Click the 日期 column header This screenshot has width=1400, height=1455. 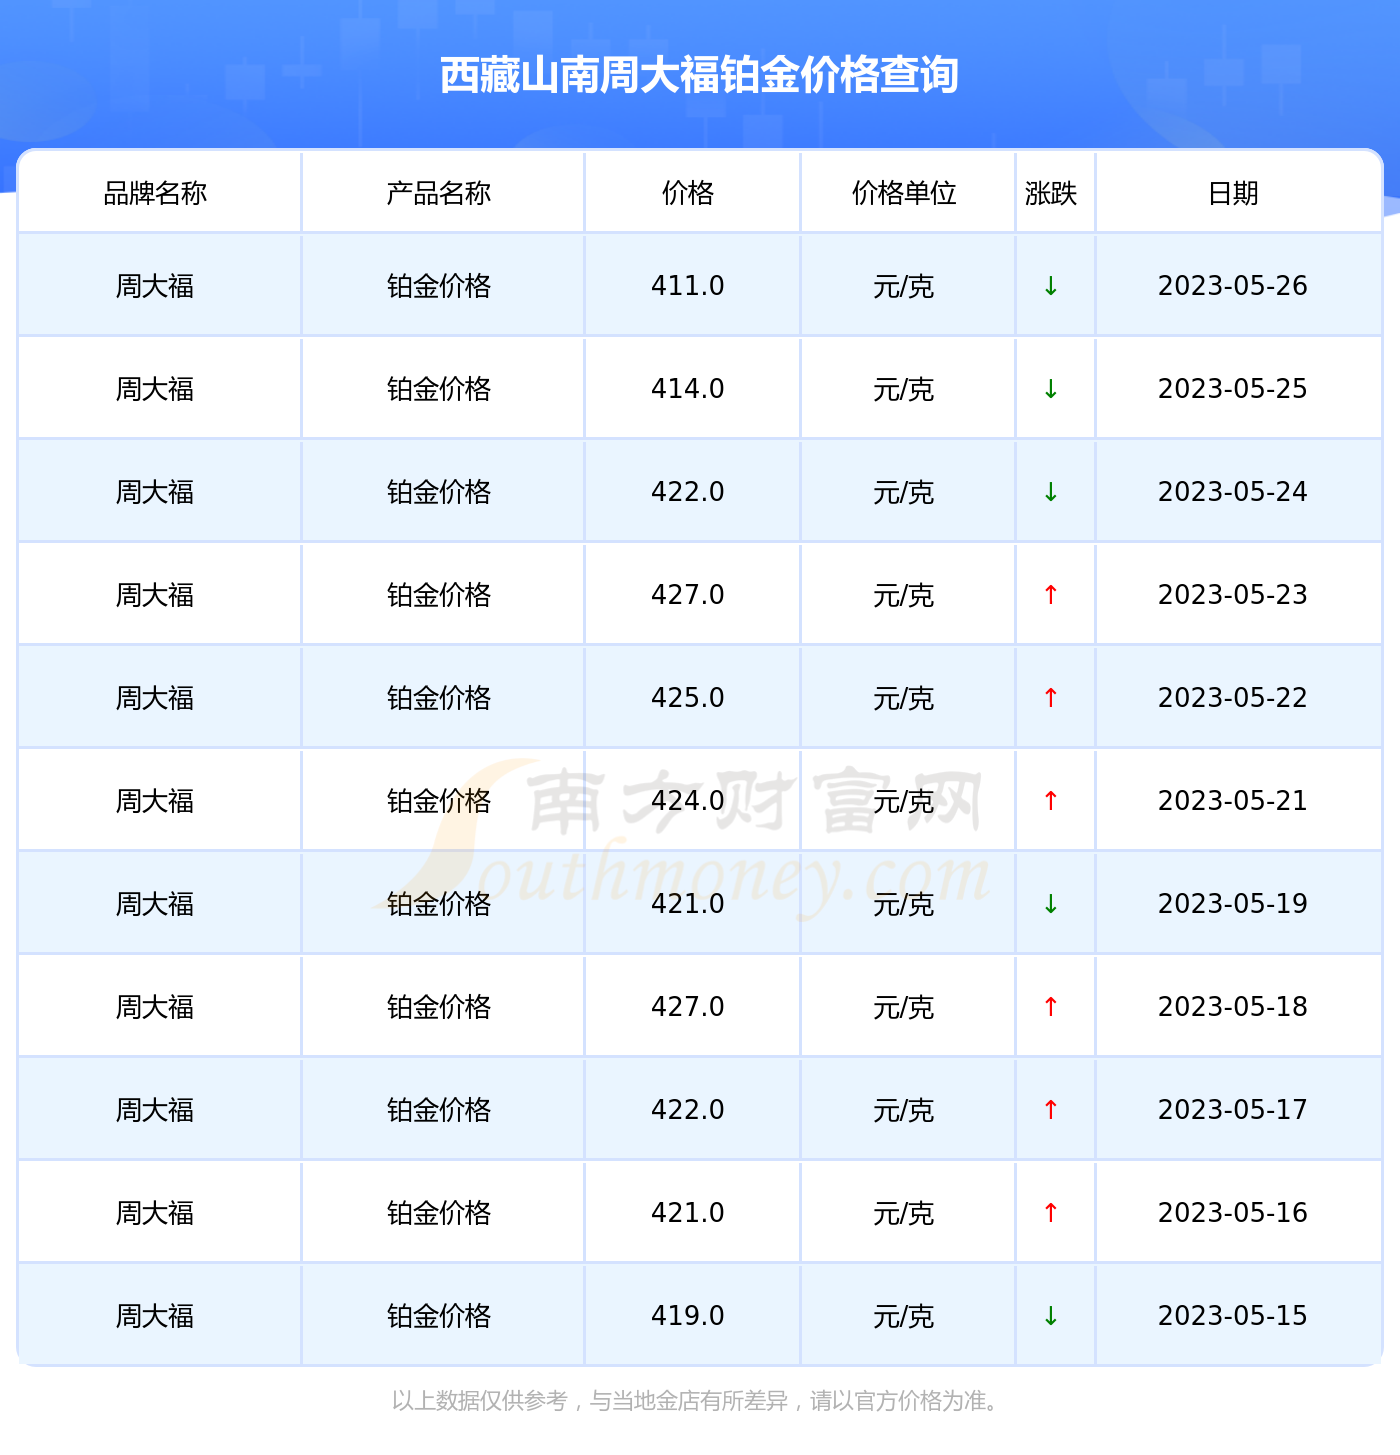pyautogui.click(x=1233, y=193)
